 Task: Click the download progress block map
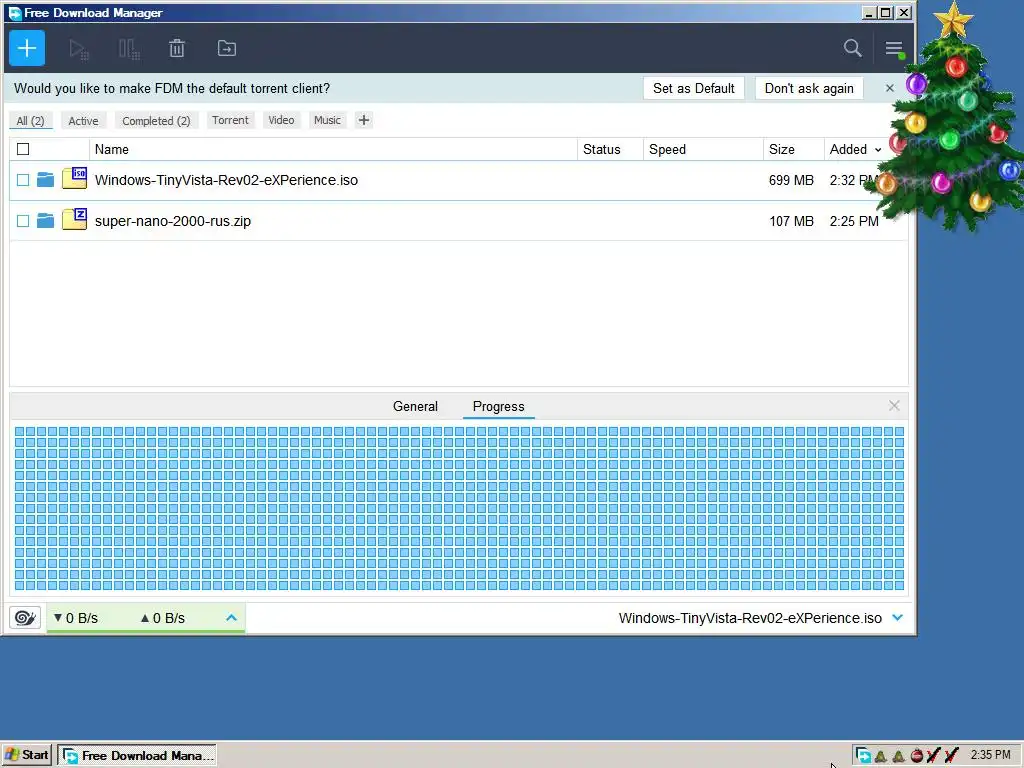click(x=459, y=508)
